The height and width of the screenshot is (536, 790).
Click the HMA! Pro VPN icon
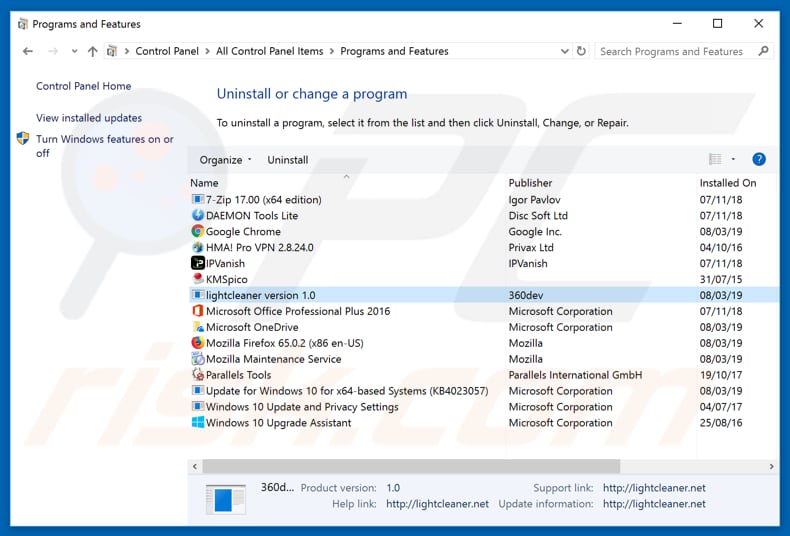tap(198, 247)
